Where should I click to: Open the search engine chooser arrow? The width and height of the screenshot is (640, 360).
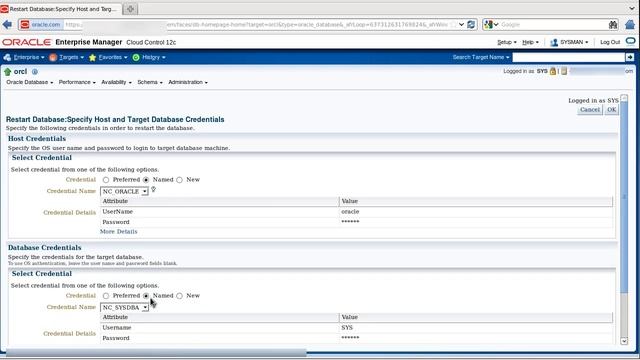(x=496, y=24)
